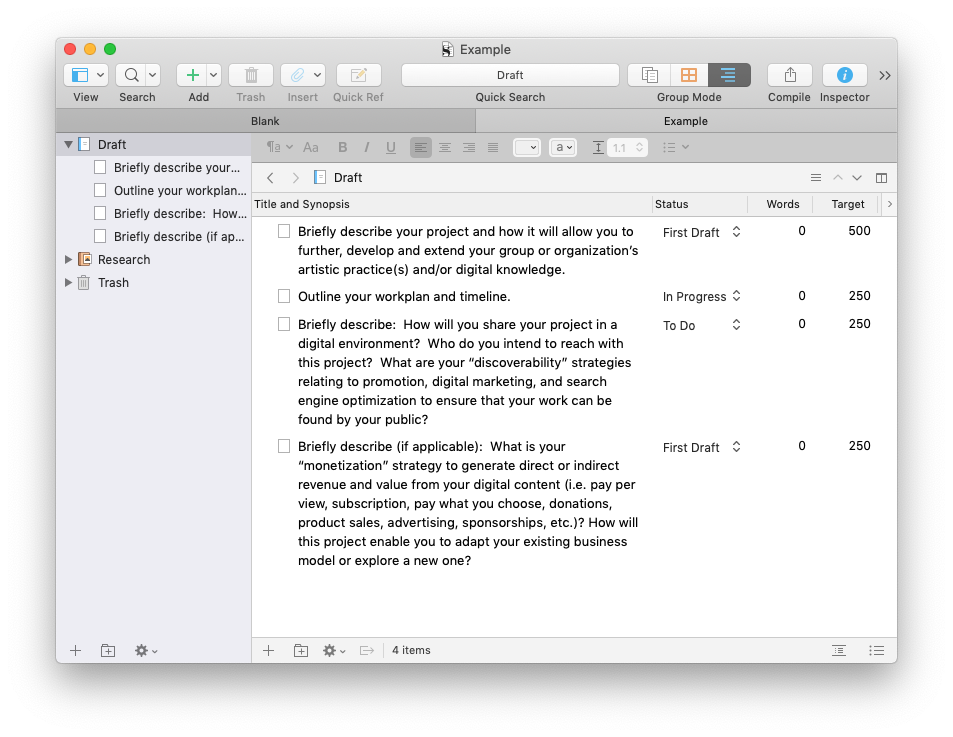The height and width of the screenshot is (737, 953).
Task: Open the list style dropdown
Action: [676, 147]
